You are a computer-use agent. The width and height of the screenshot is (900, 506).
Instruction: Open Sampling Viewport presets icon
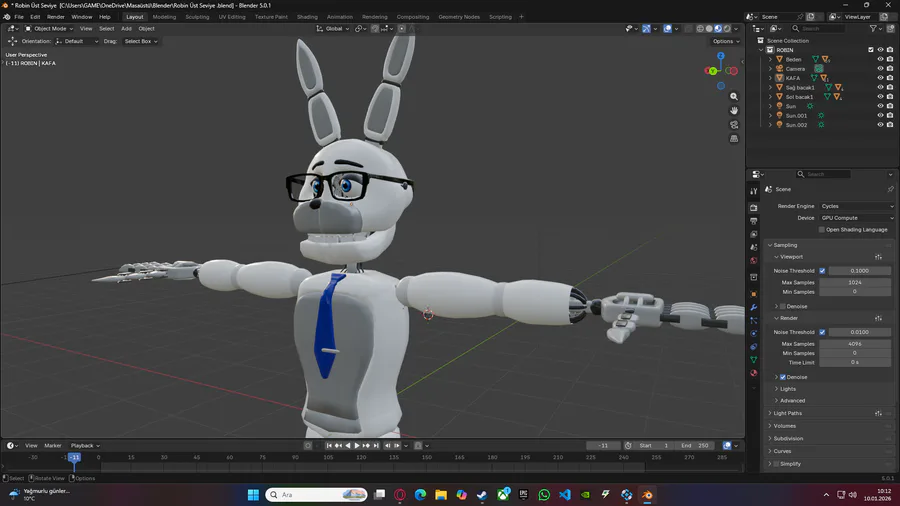click(878, 257)
